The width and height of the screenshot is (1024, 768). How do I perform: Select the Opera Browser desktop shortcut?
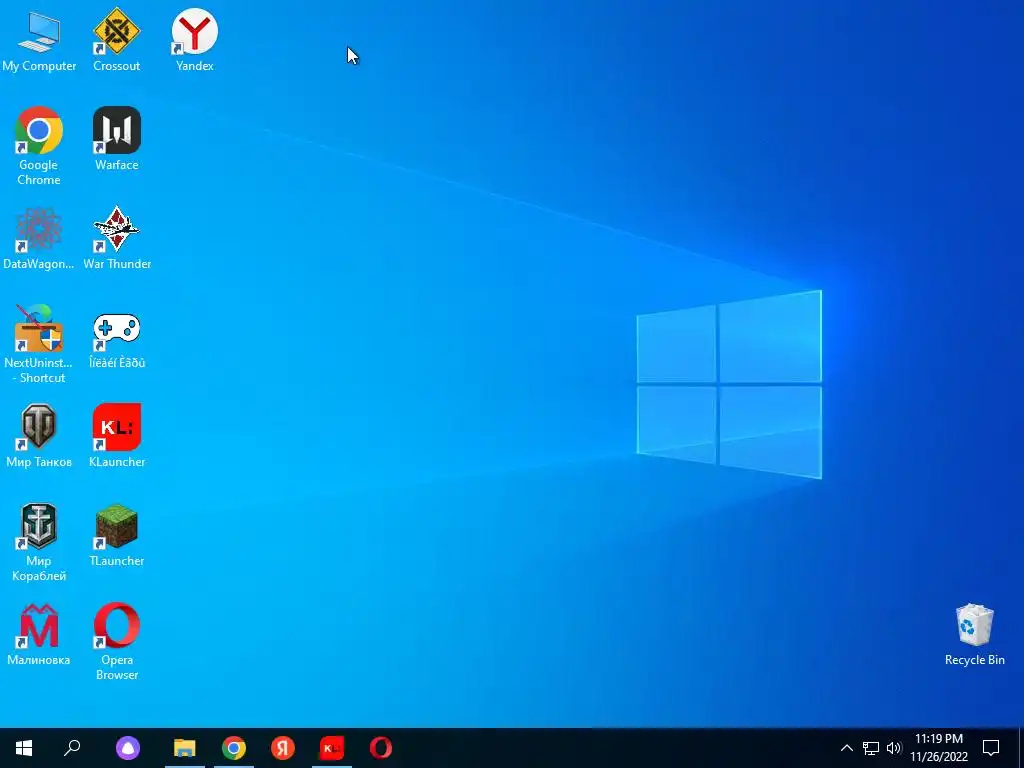pyautogui.click(x=116, y=641)
